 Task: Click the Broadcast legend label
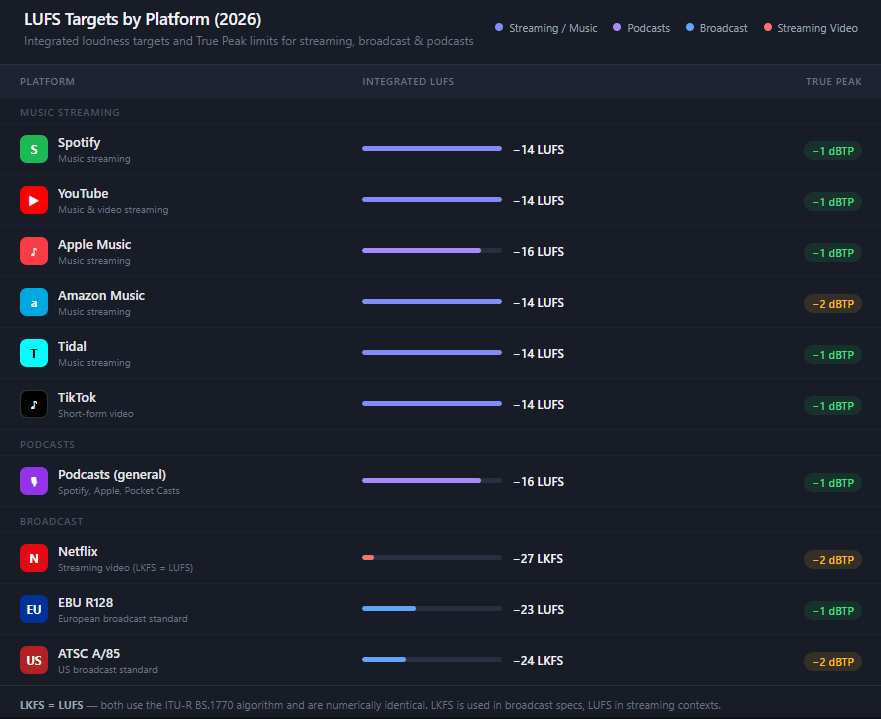click(724, 28)
